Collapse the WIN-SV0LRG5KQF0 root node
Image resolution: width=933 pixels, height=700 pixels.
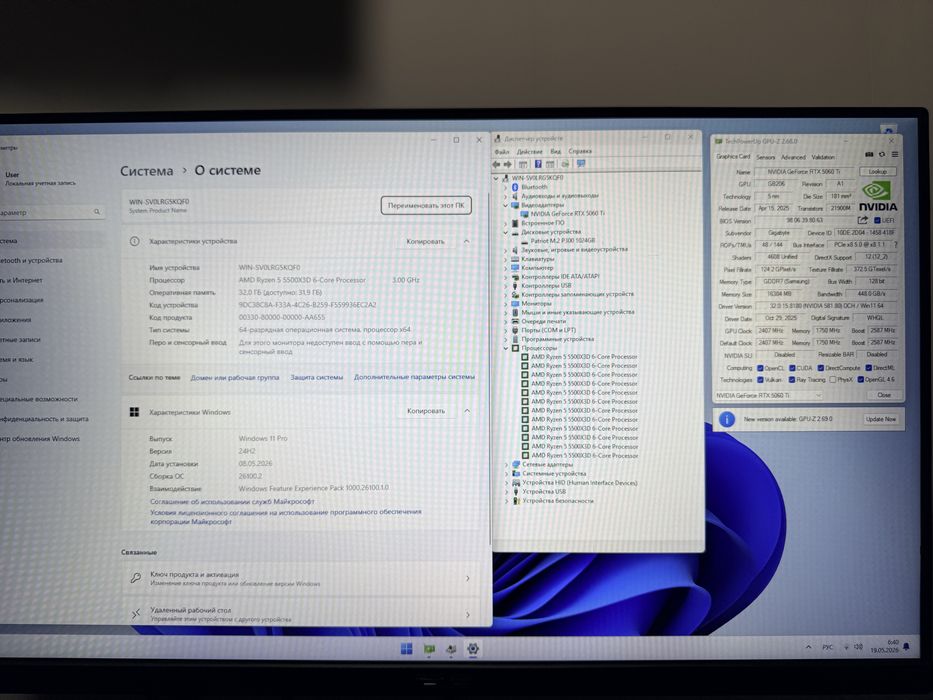coord(496,178)
